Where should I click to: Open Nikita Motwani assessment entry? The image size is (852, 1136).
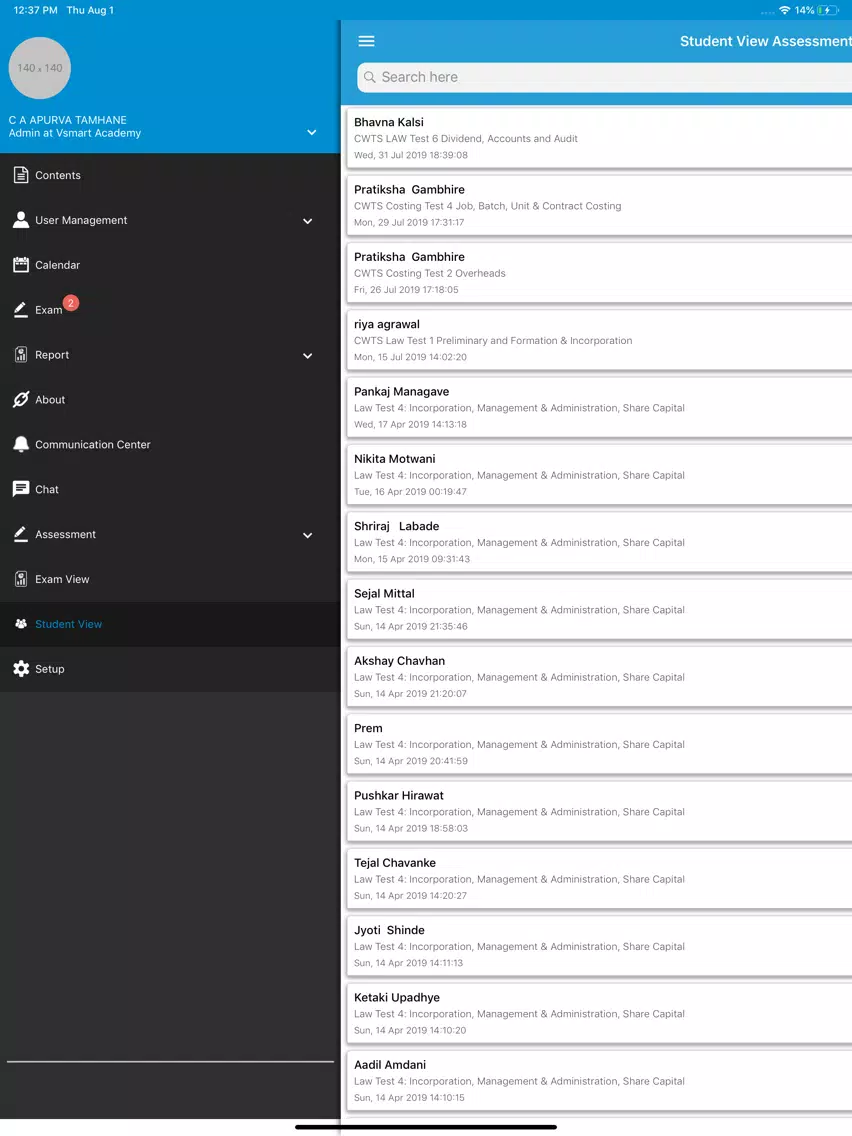pos(599,475)
